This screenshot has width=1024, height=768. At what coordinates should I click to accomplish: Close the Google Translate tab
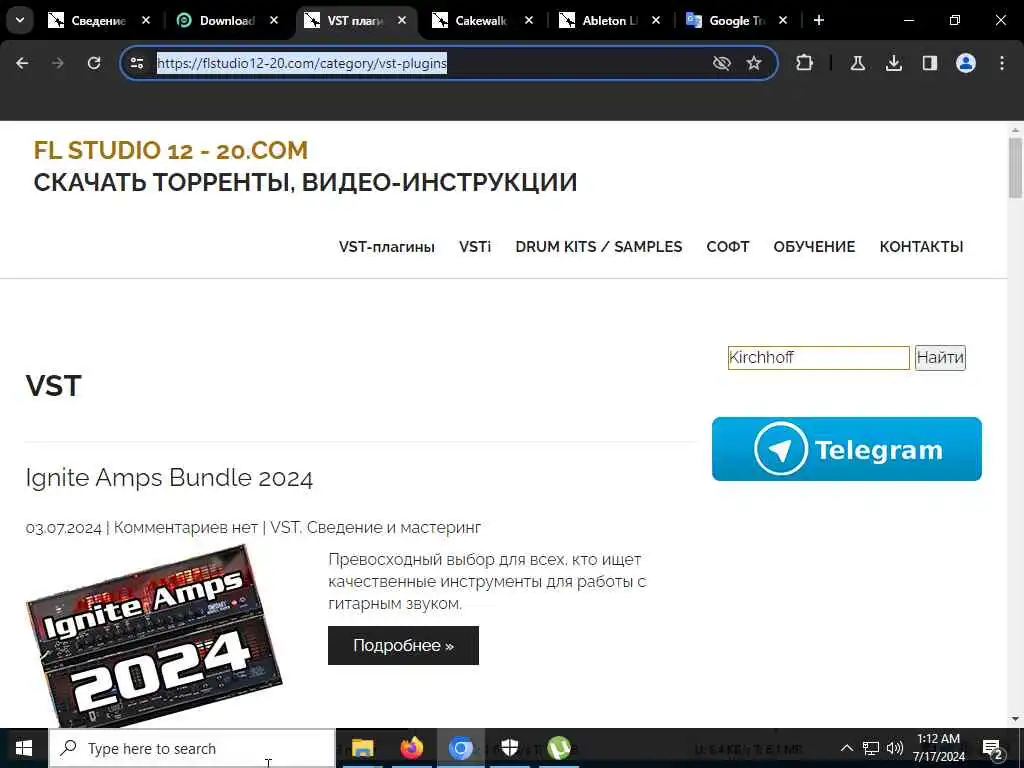(783, 21)
